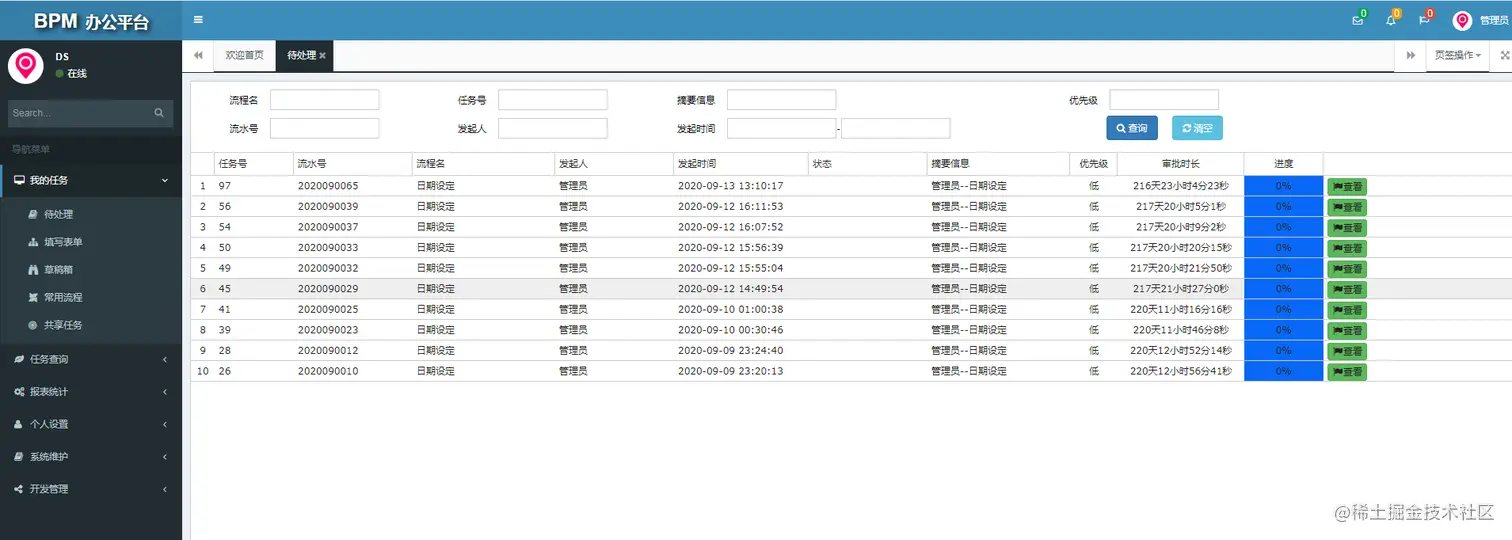Open 共享任务 in the sidebar
Image resolution: width=1512 pixels, height=540 pixels.
click(x=63, y=325)
